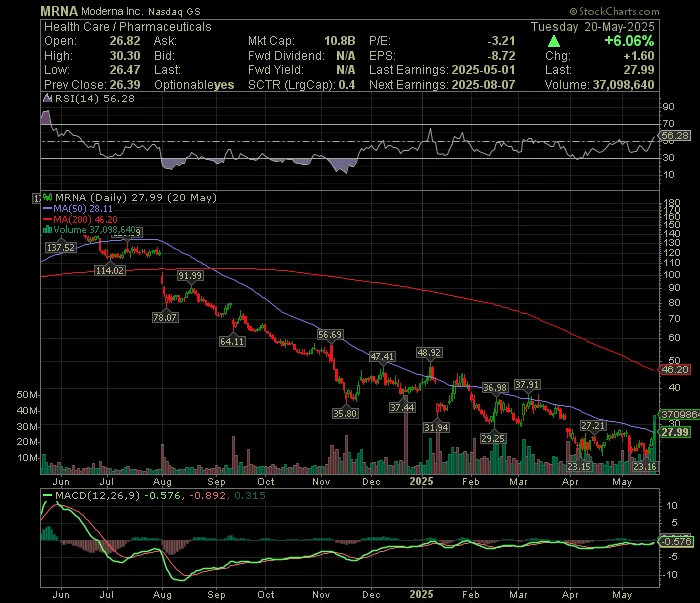The height and width of the screenshot is (603, 700).
Task: Click the 36.98 price annotation
Action: click(495, 388)
